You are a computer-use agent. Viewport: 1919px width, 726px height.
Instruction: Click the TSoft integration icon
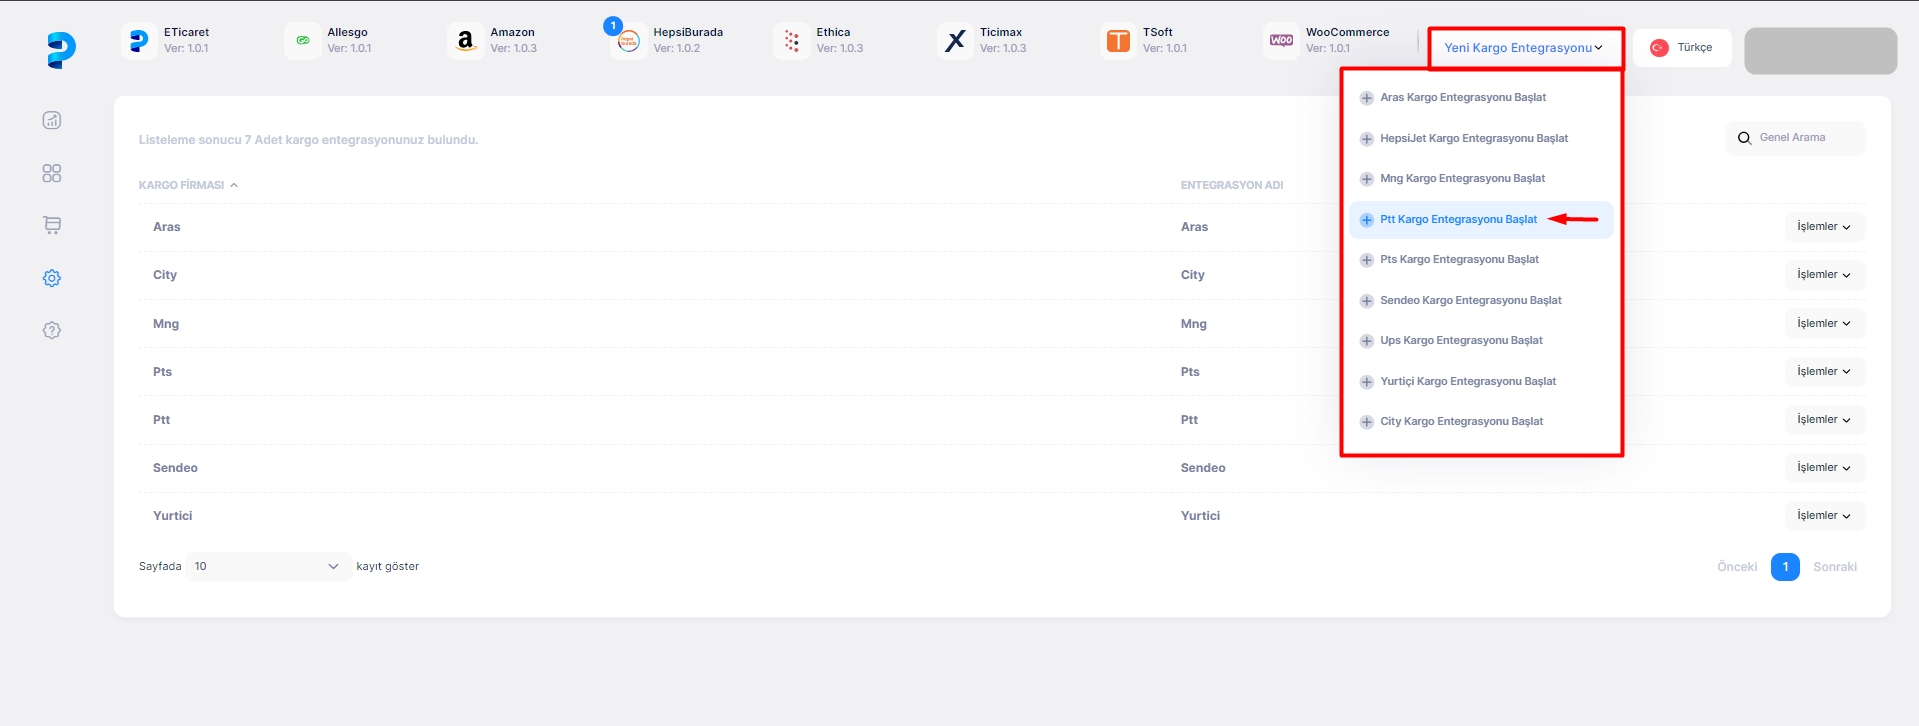[1118, 41]
